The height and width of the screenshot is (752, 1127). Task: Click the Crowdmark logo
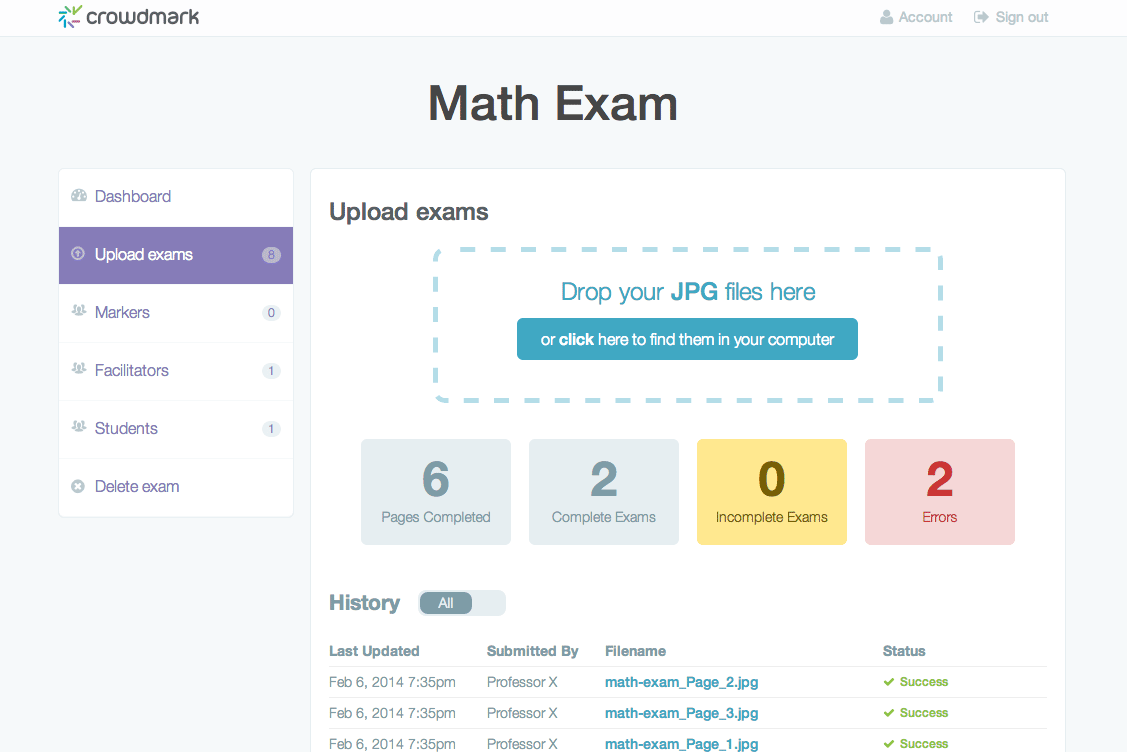tap(128, 17)
